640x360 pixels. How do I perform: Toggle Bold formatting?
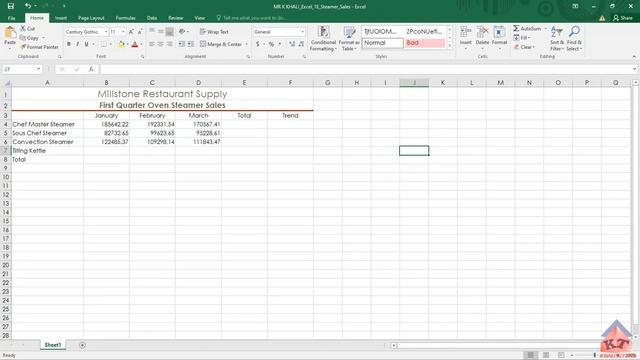tap(69, 44)
